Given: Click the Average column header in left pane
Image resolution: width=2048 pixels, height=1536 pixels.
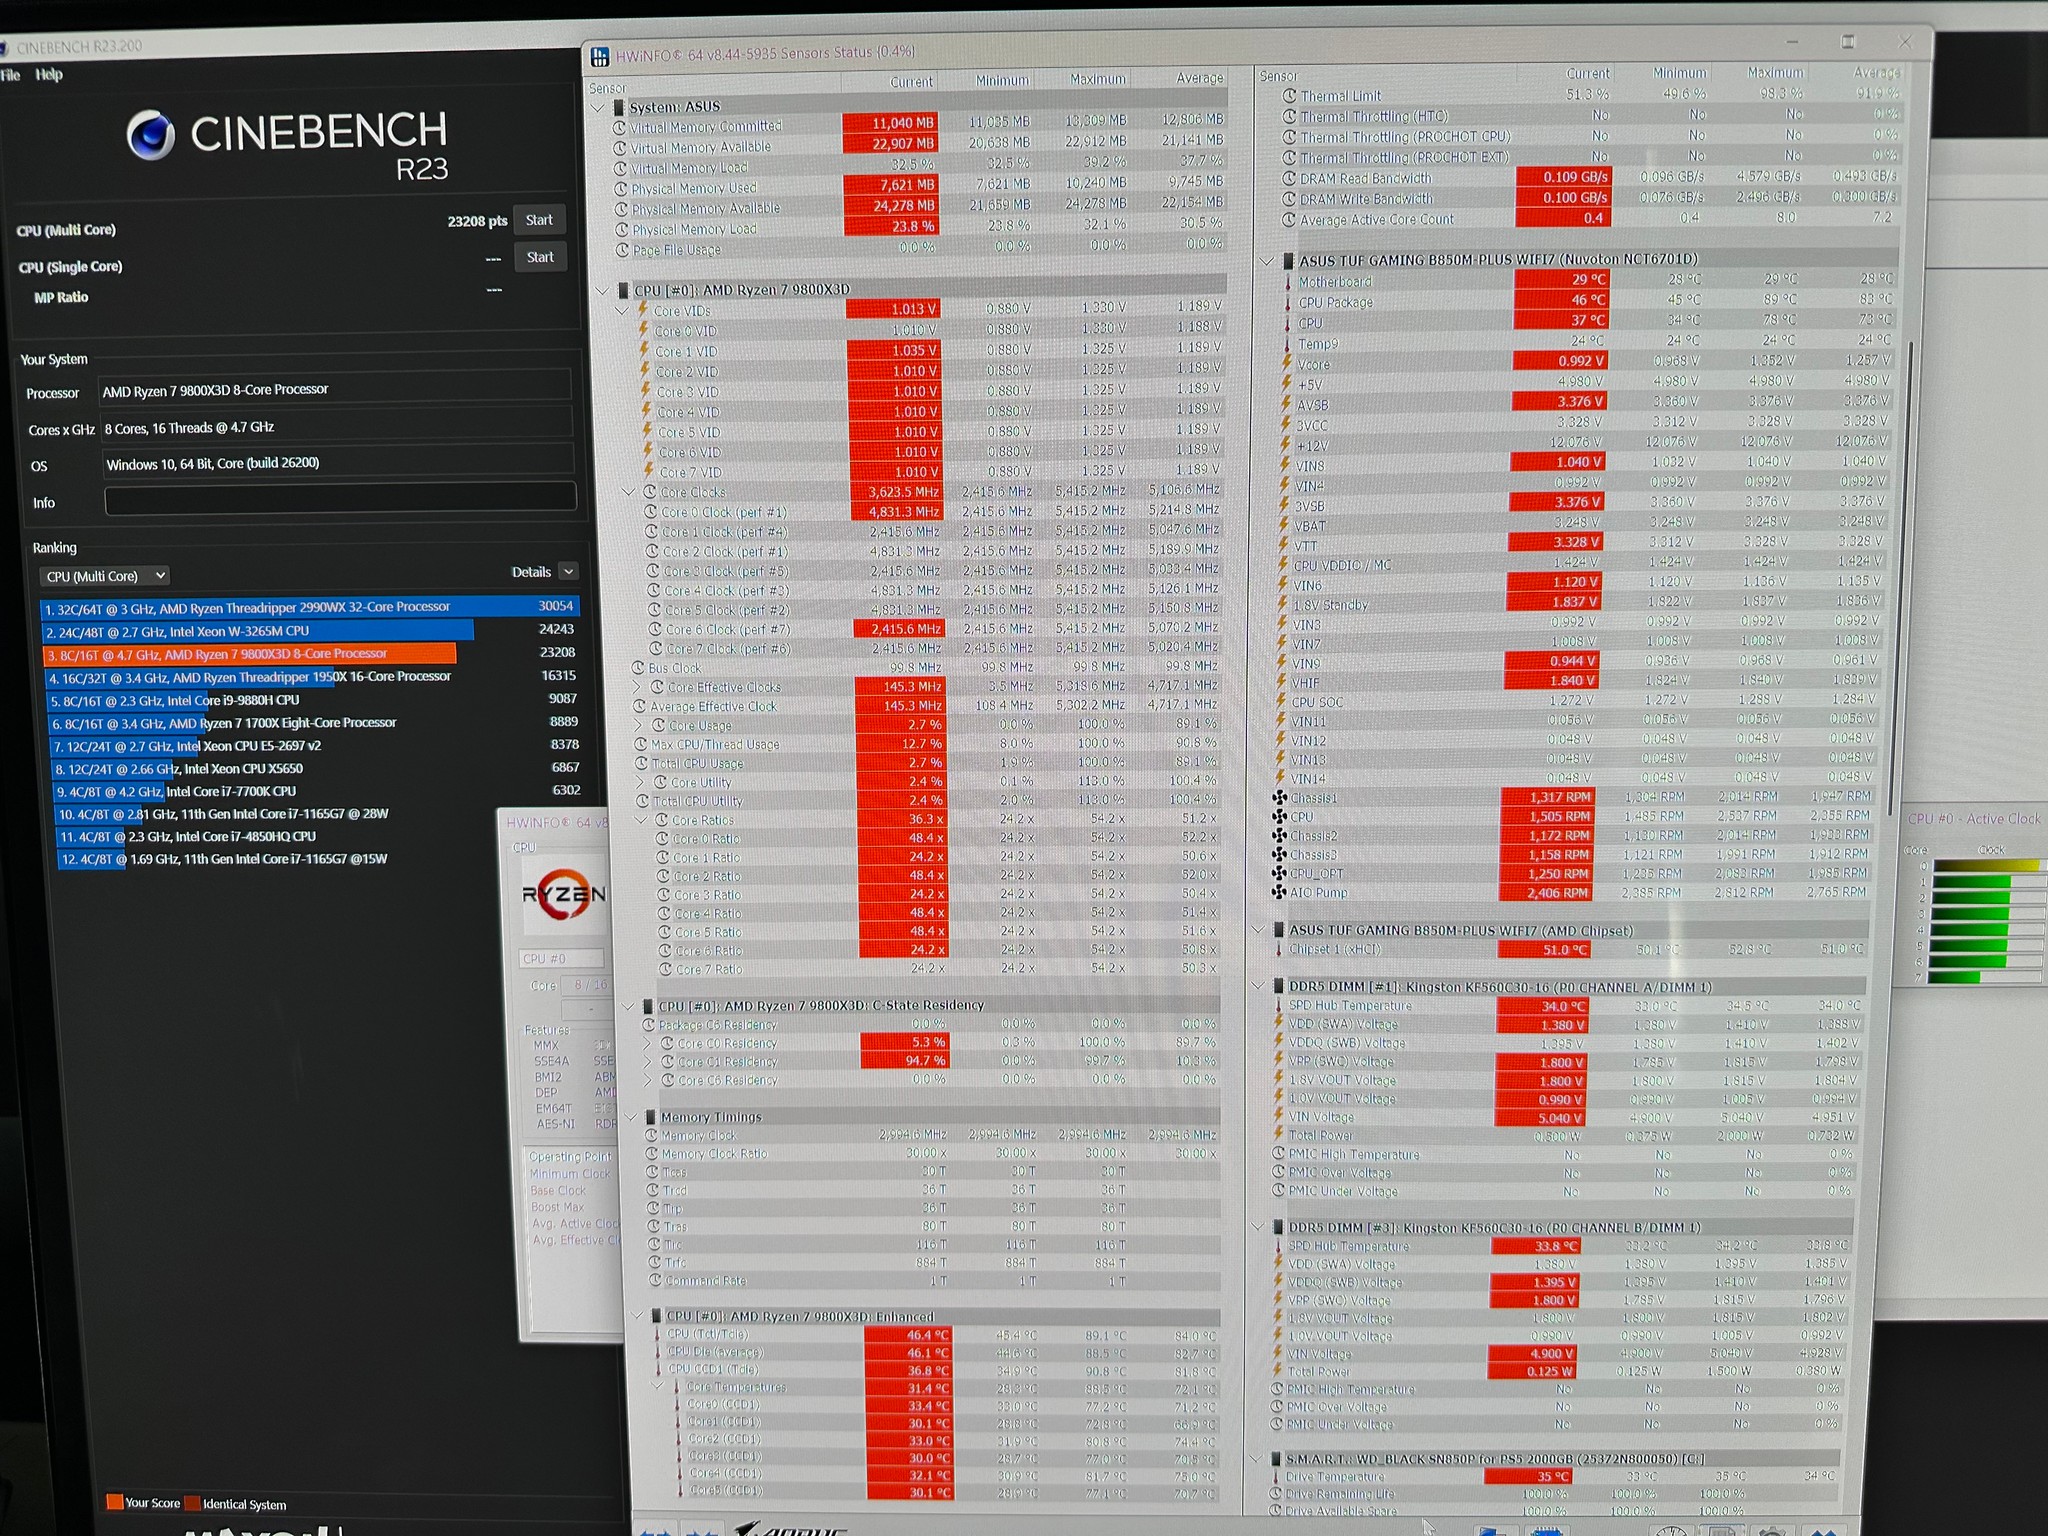Looking at the screenshot, I should [1200, 78].
